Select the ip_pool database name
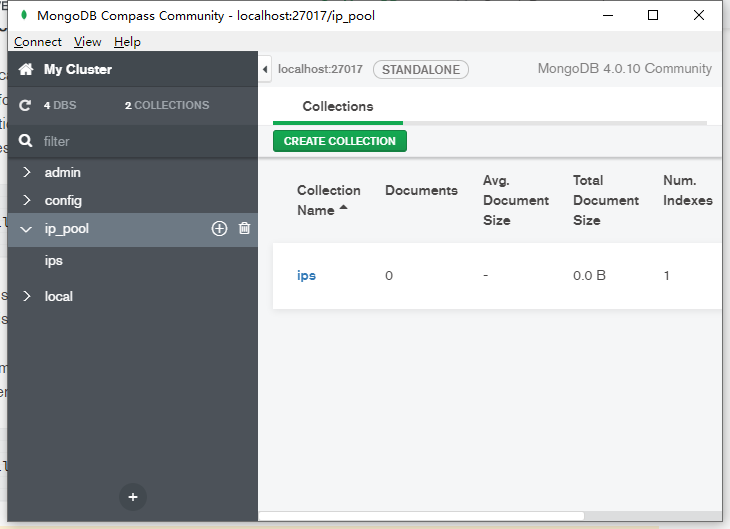Image resolution: width=730 pixels, height=529 pixels. 67,229
